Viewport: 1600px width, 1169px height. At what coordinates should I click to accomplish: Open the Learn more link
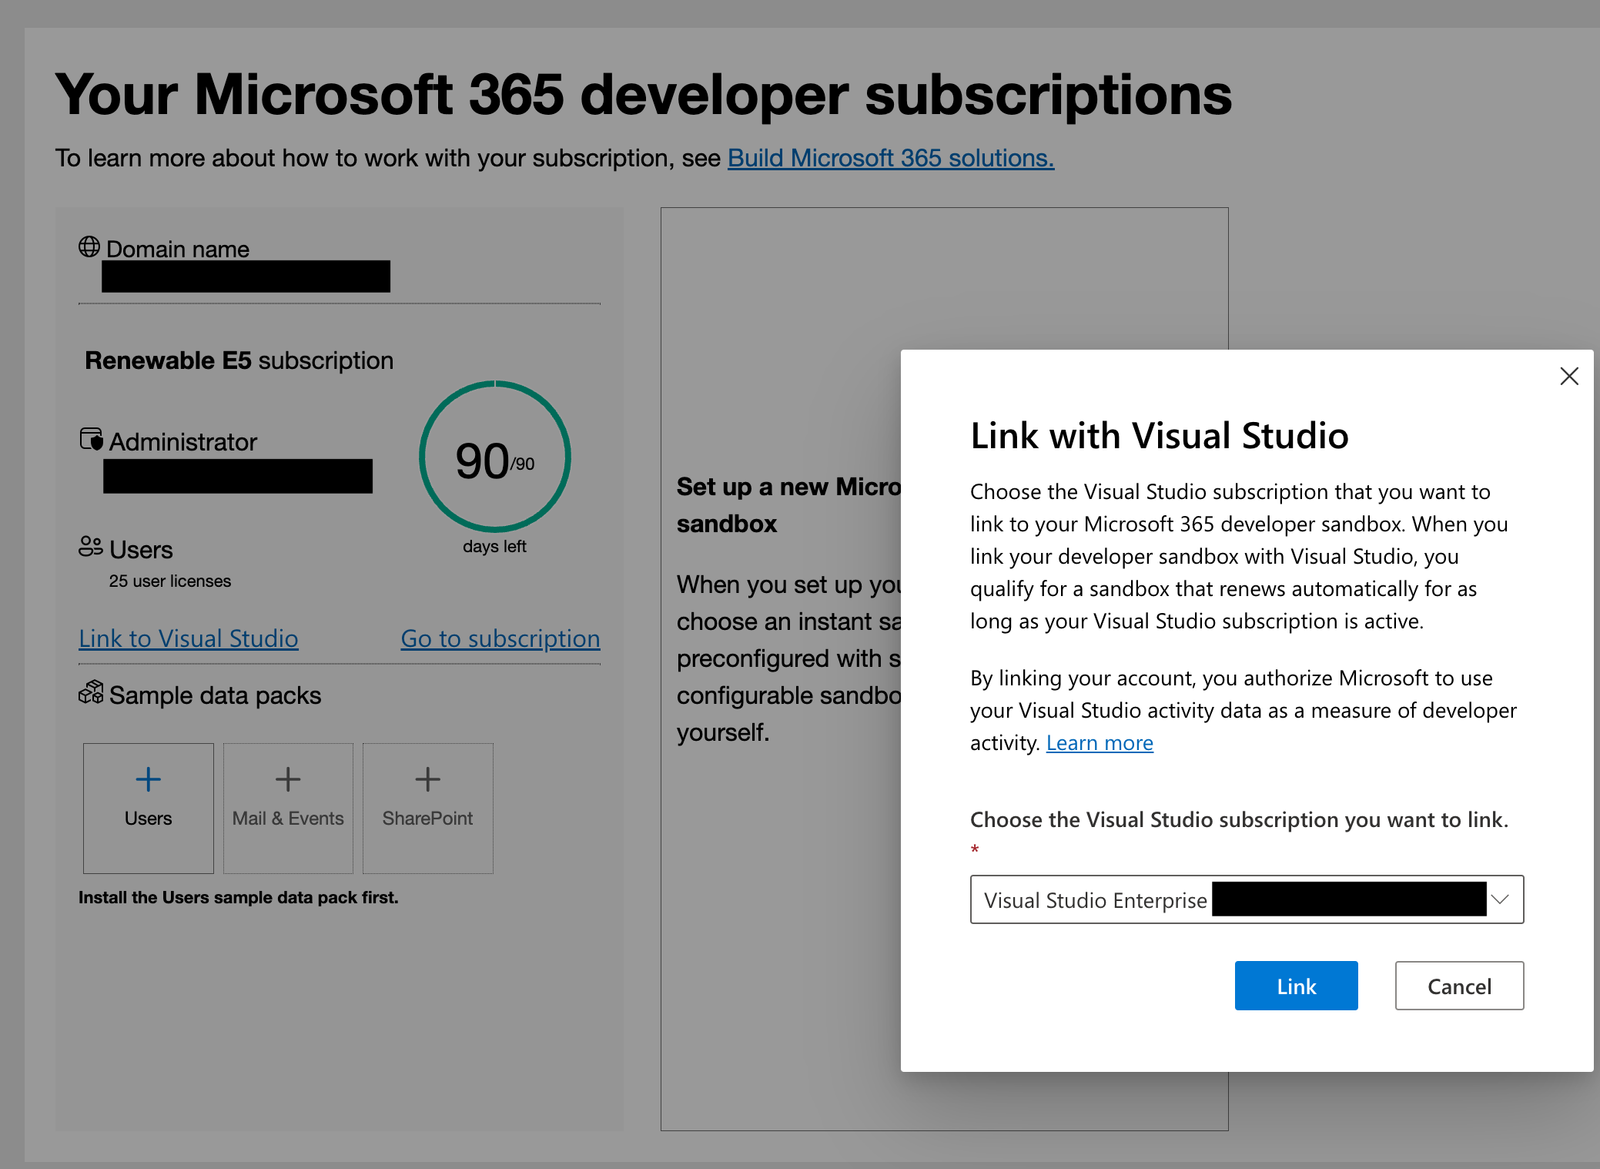1099,742
